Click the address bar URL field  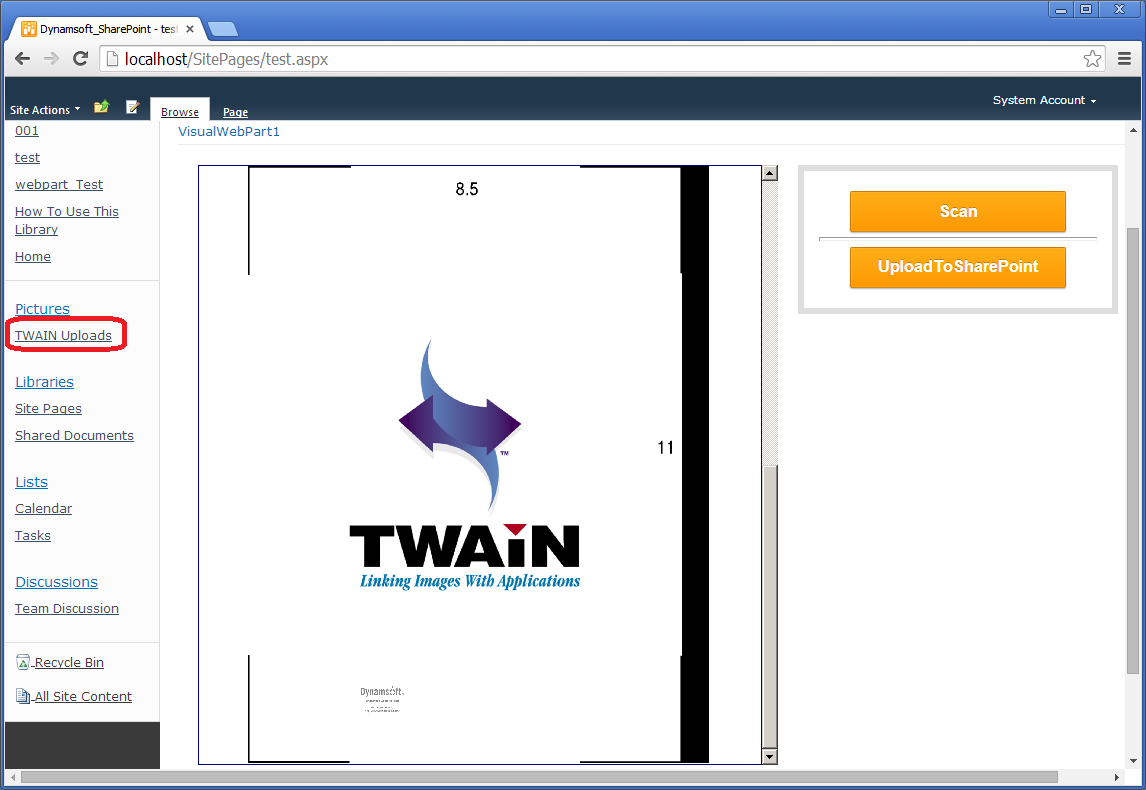pos(600,59)
